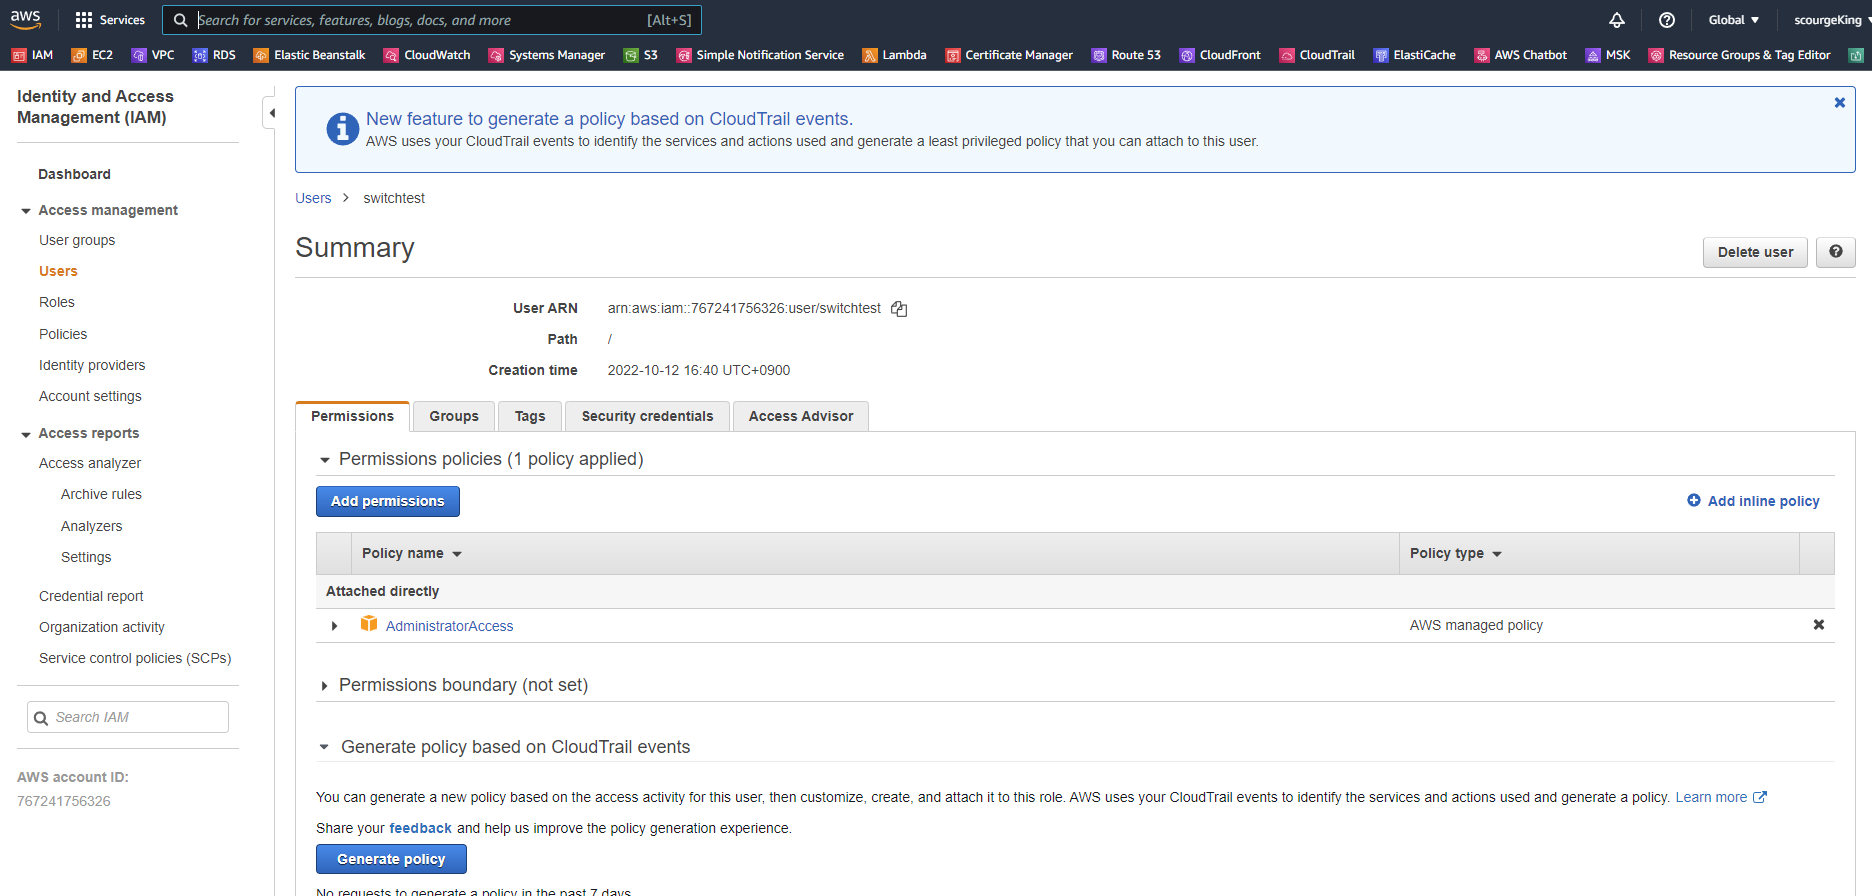Screen dimensions: 1872x896
Task: Click the Users breadcrumb link
Action: pyautogui.click(x=313, y=198)
